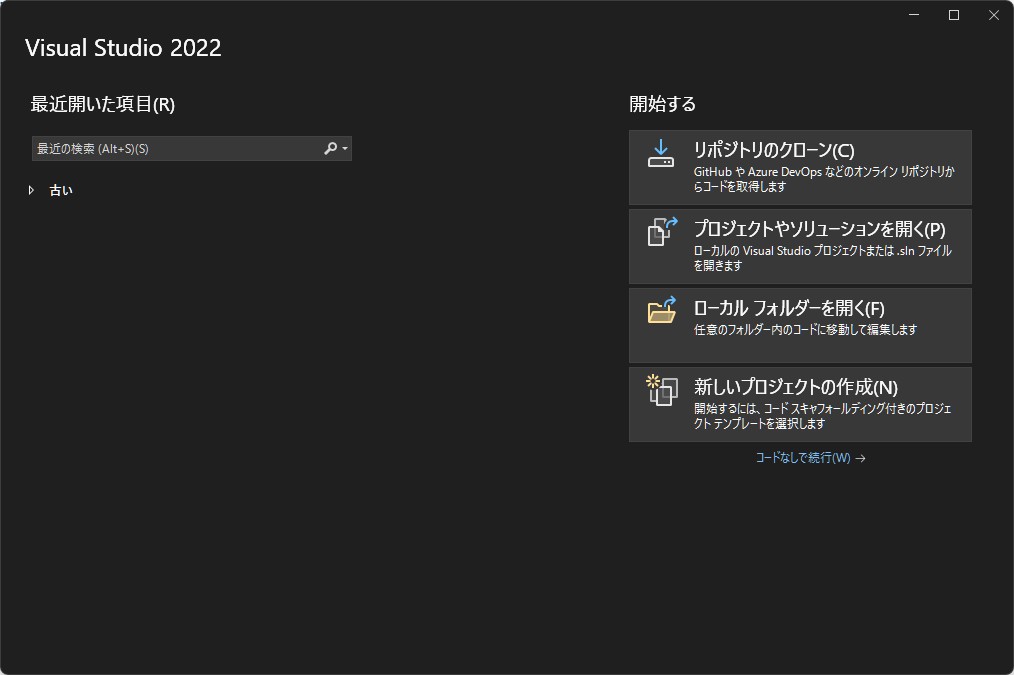Click リポジトリのクローン(C) button

click(x=800, y=167)
